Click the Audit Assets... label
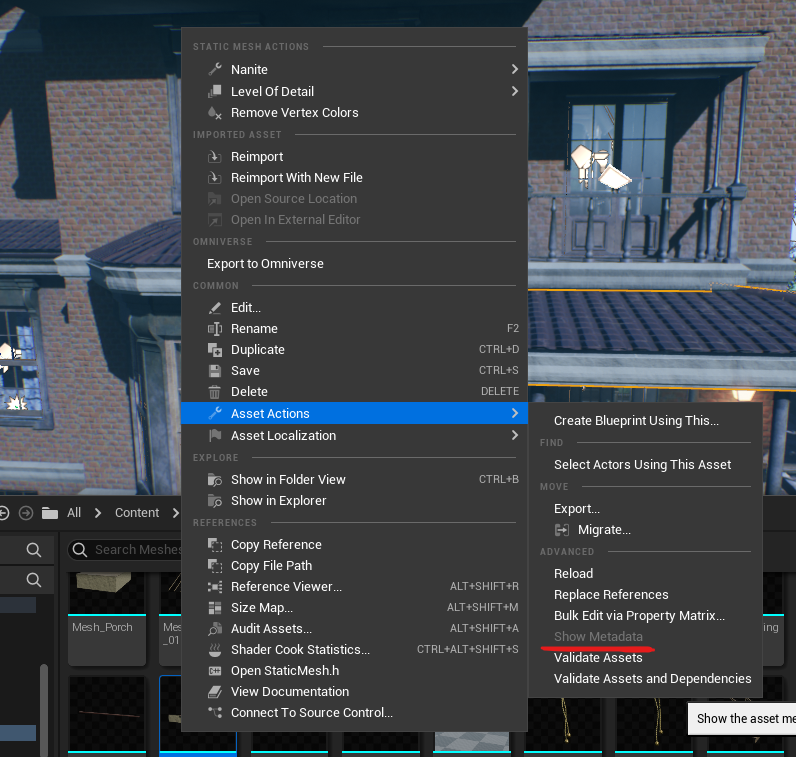Viewport: 796px width, 757px height. 271,629
